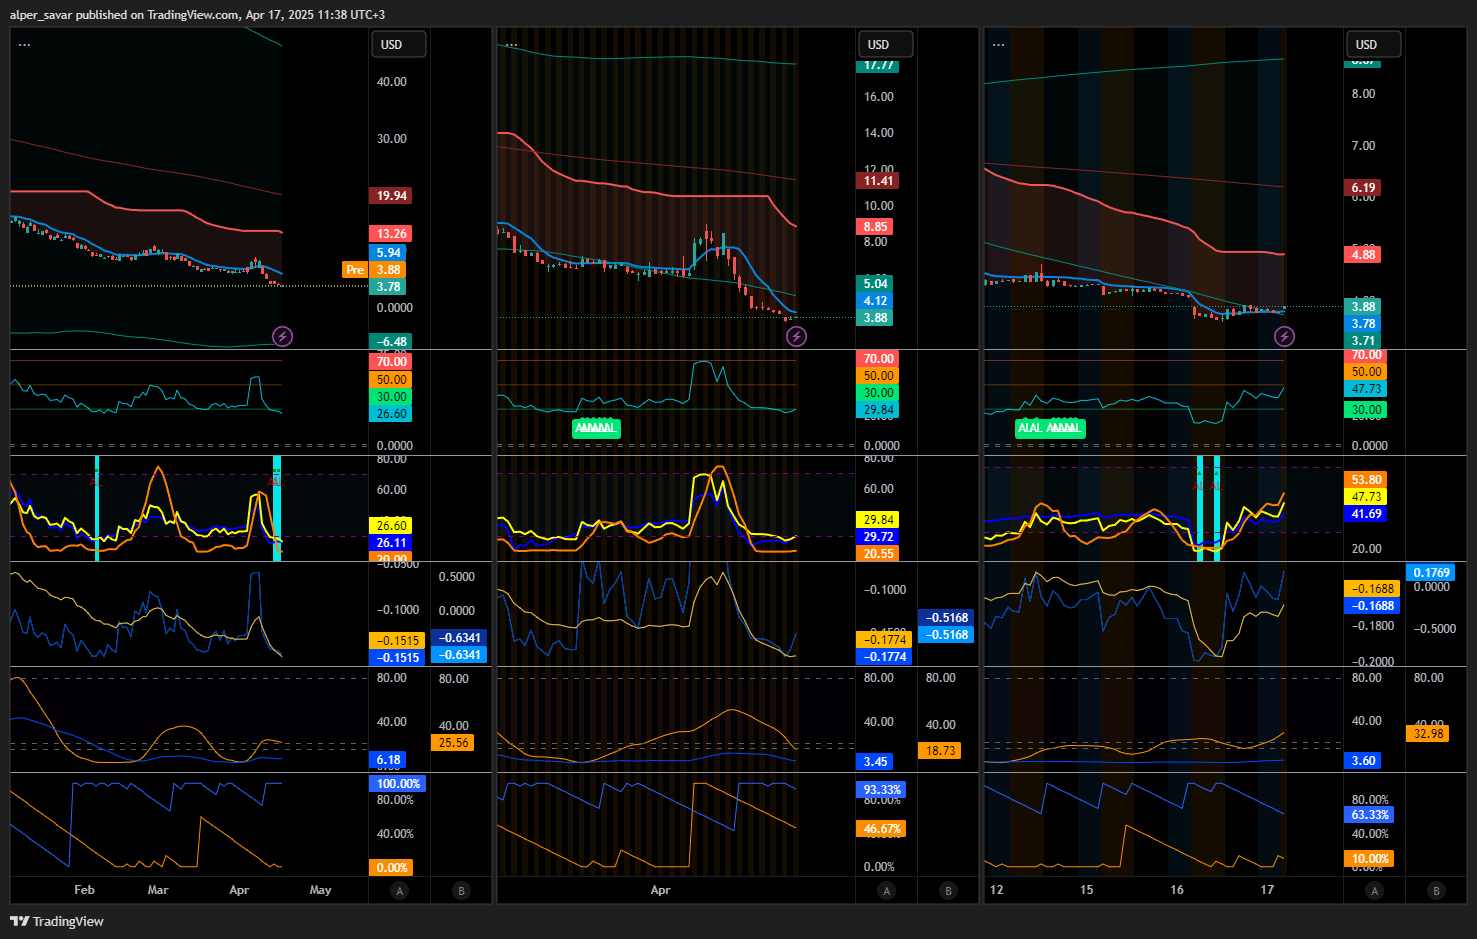Click the lightning icon on left chart
1477x939 pixels.
point(283,336)
